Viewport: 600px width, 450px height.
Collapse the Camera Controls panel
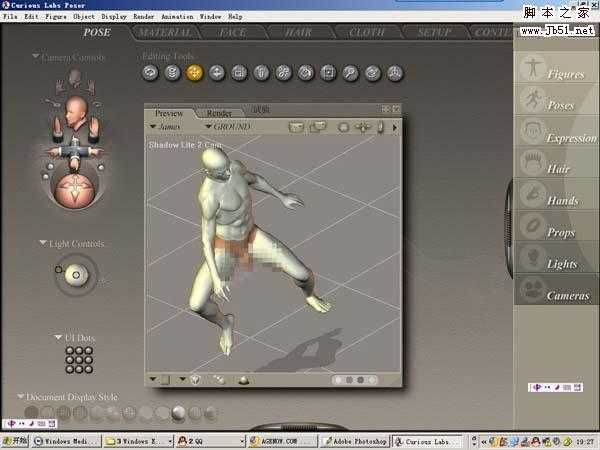tap(36, 57)
